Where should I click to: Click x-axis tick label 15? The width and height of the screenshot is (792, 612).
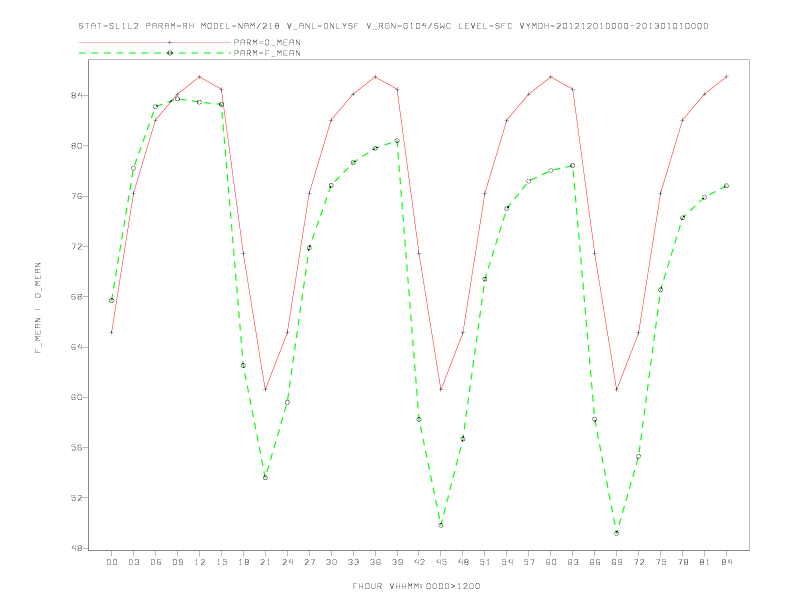click(221, 562)
